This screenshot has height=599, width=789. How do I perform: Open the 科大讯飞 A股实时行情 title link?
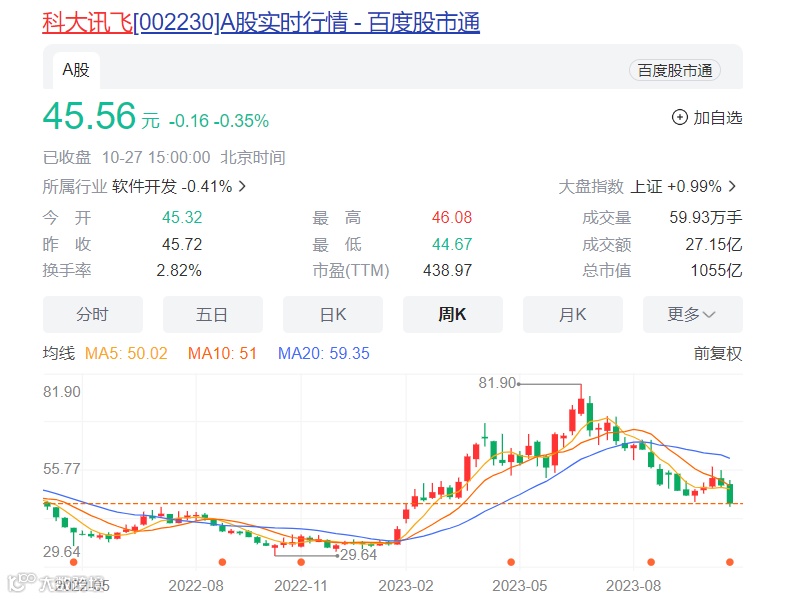(261, 23)
